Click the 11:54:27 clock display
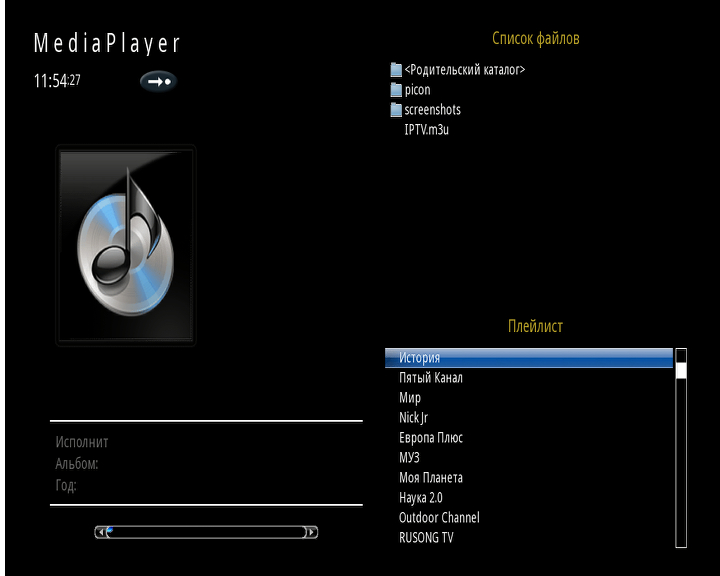This screenshot has width=720, height=576. click(x=57, y=81)
